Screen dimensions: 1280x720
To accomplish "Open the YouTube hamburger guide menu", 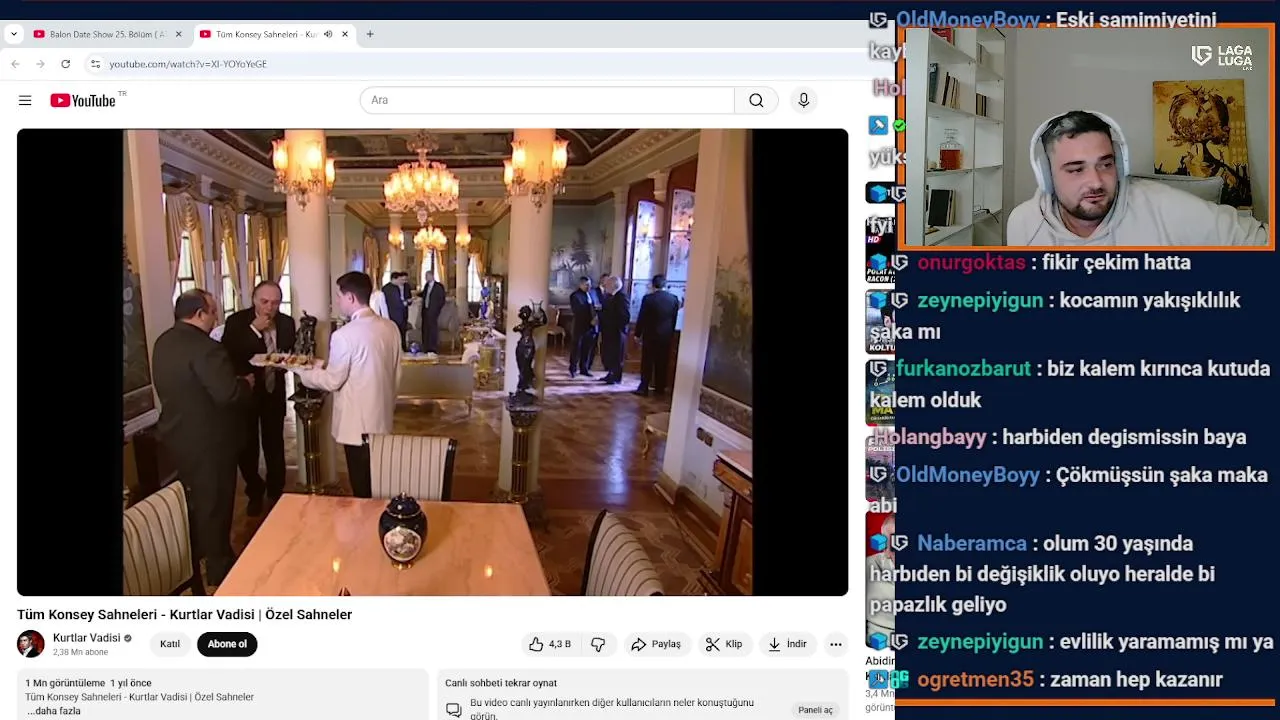I will [x=25, y=100].
